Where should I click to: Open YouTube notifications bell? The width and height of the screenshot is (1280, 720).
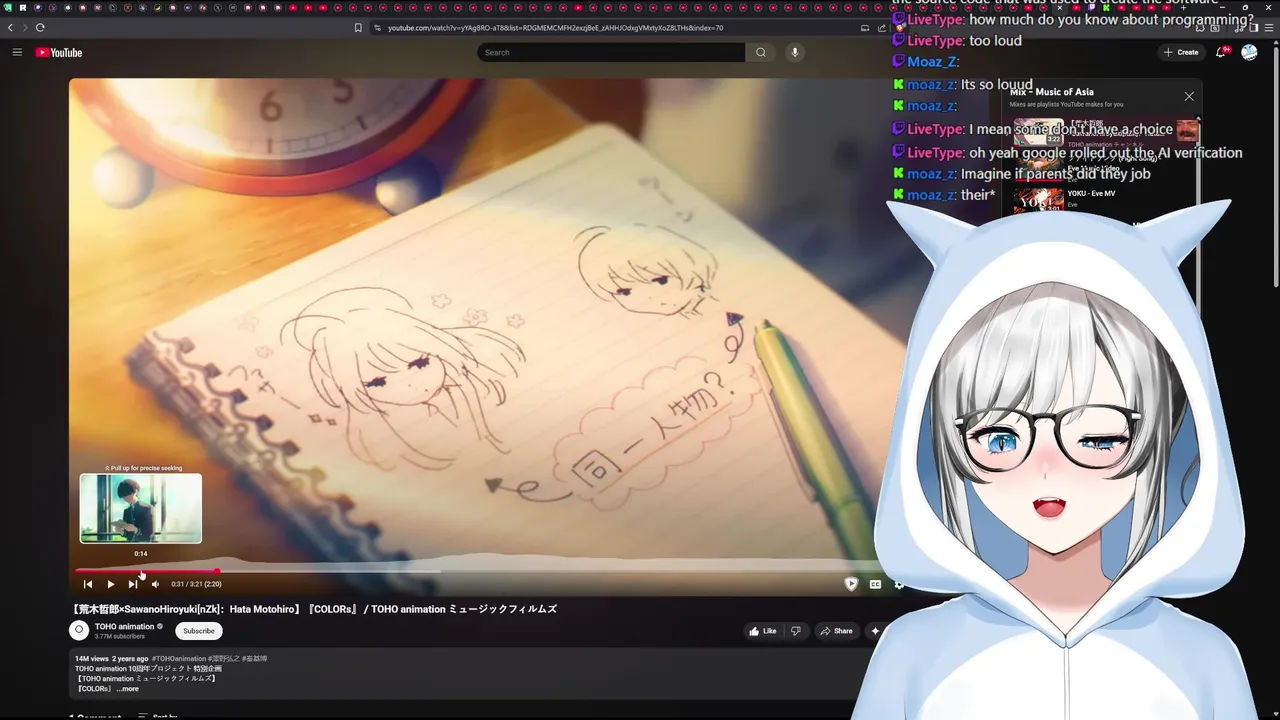(1220, 52)
